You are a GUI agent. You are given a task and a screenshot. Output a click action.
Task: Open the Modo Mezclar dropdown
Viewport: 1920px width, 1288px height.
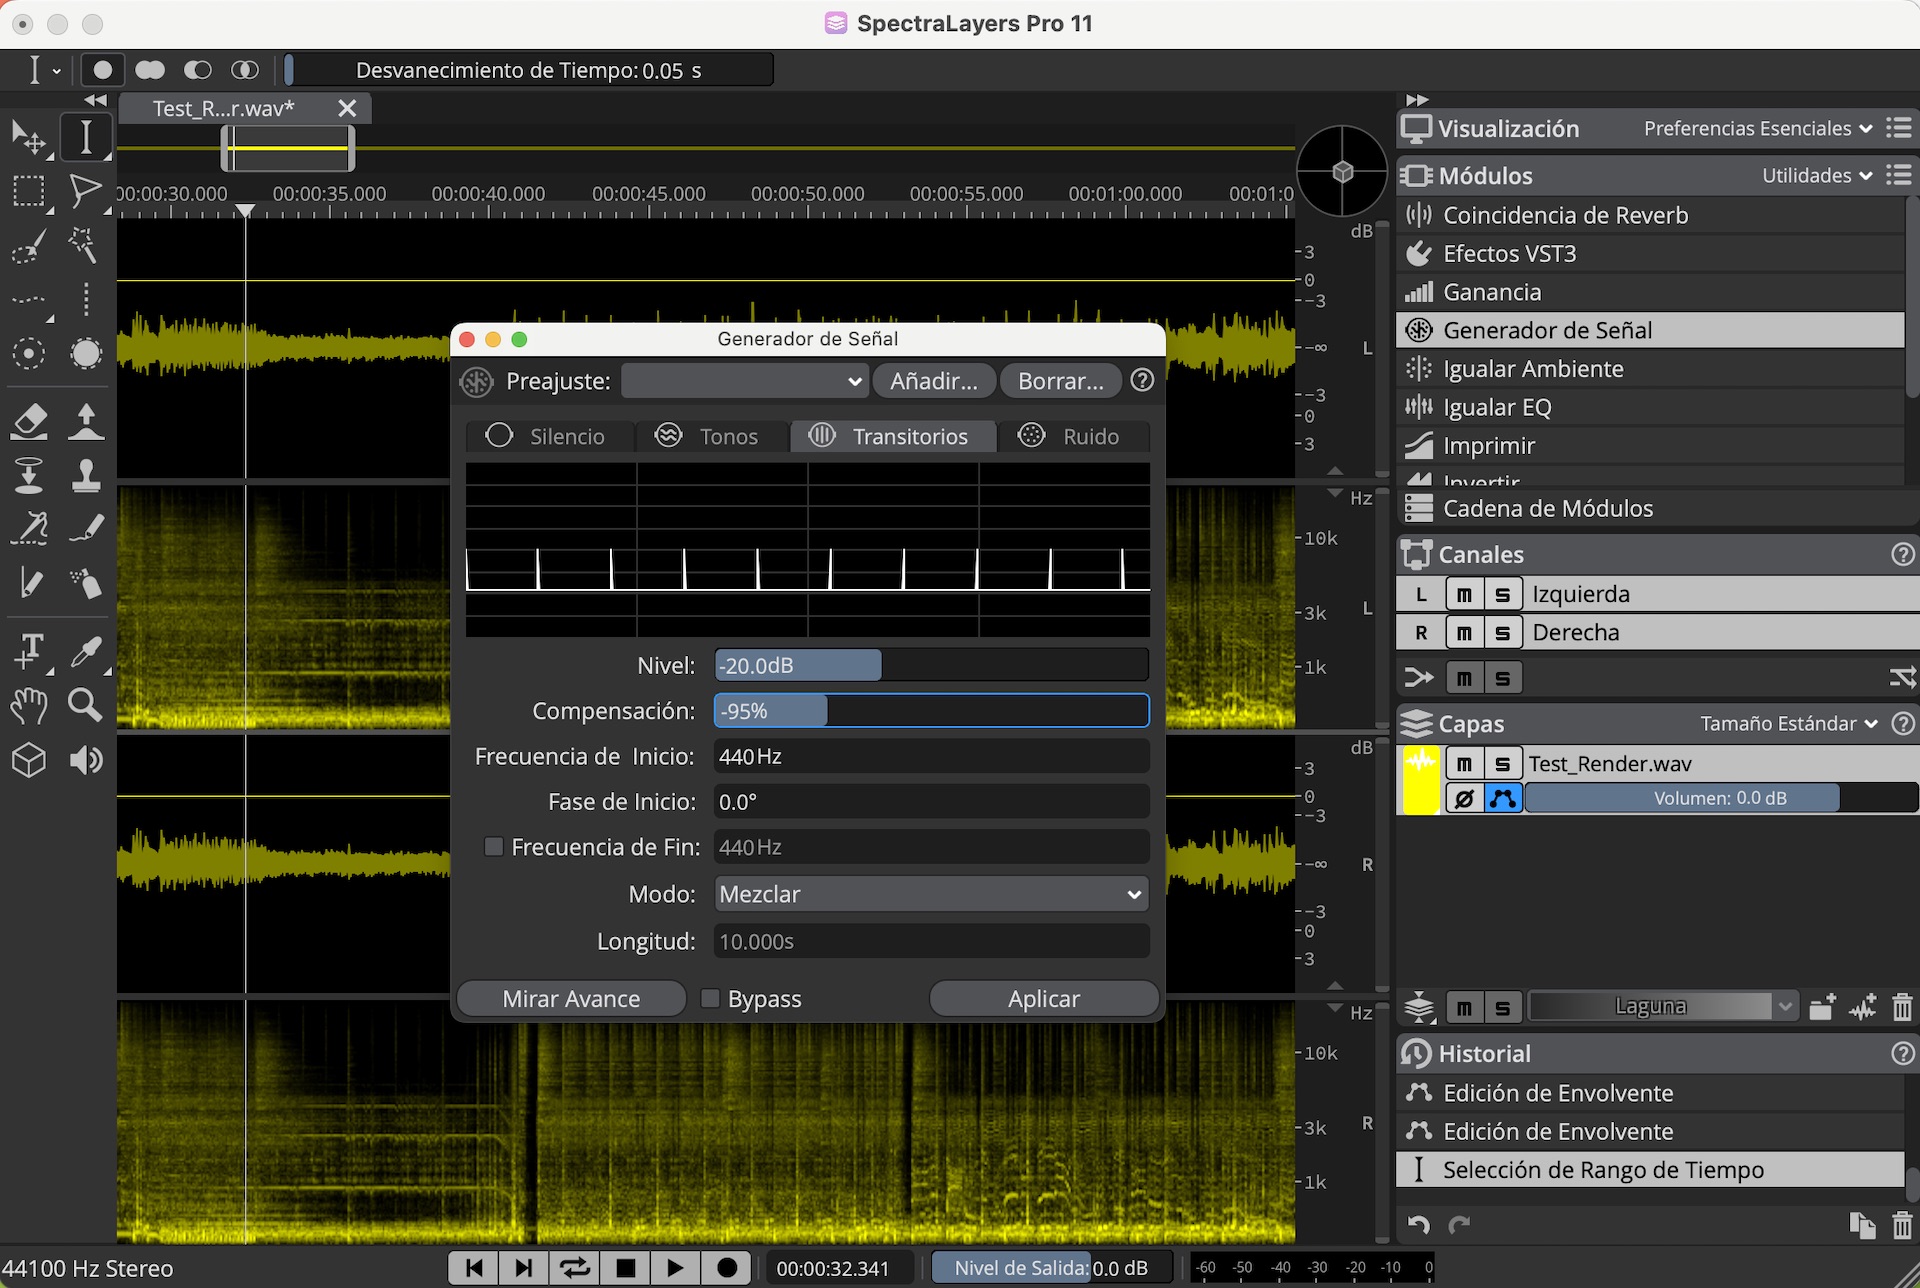(x=931, y=894)
